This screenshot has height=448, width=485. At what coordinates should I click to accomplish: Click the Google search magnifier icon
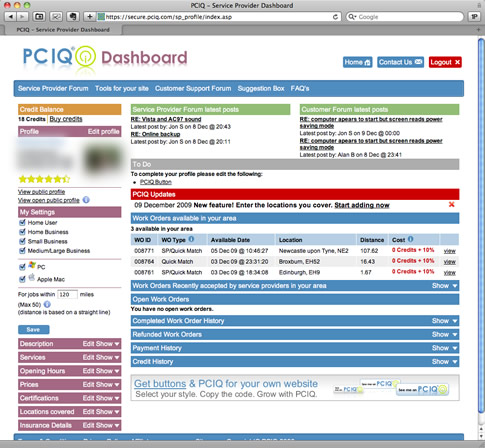[x=351, y=17]
